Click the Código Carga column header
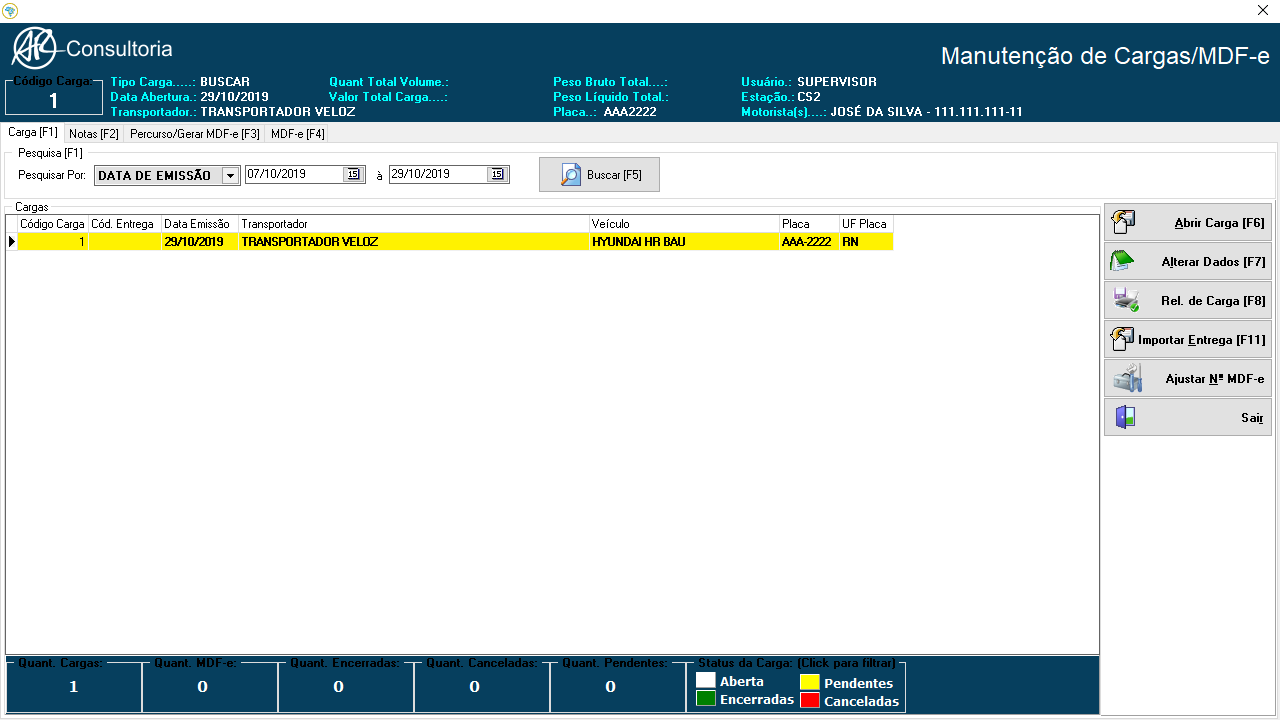This screenshot has height=720, width=1280. click(53, 224)
